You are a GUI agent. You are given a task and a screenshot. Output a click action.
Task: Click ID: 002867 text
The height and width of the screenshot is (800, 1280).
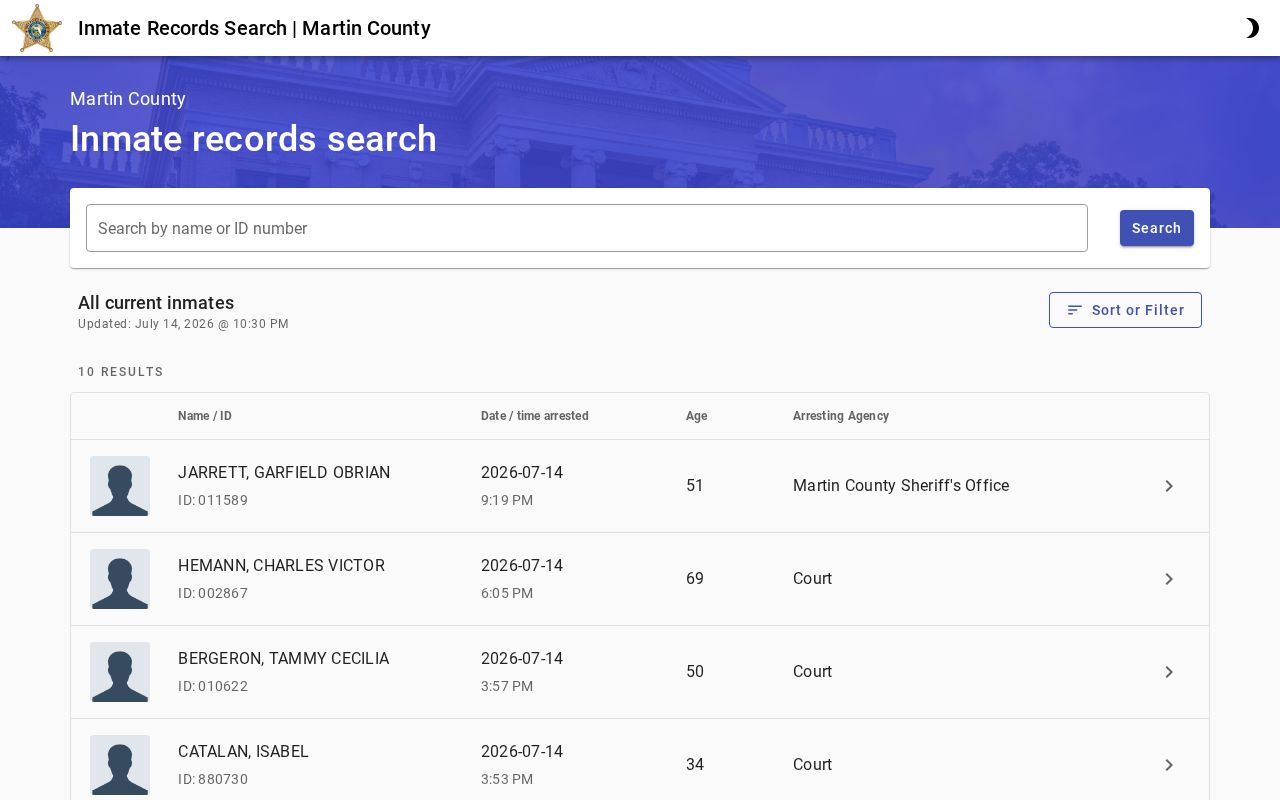[x=213, y=593]
